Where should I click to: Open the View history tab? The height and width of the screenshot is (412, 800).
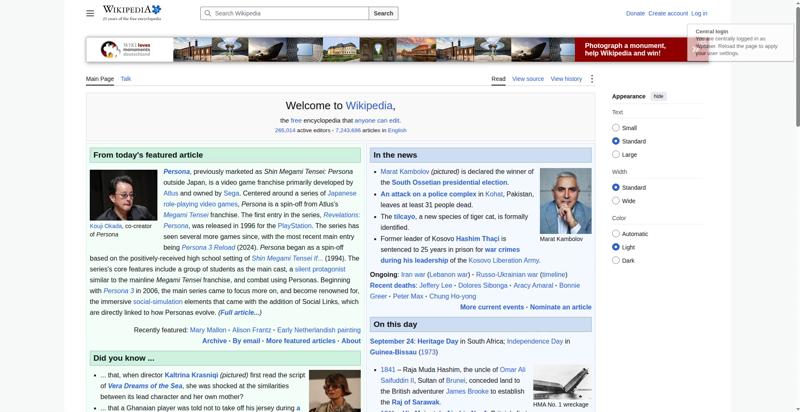point(566,79)
